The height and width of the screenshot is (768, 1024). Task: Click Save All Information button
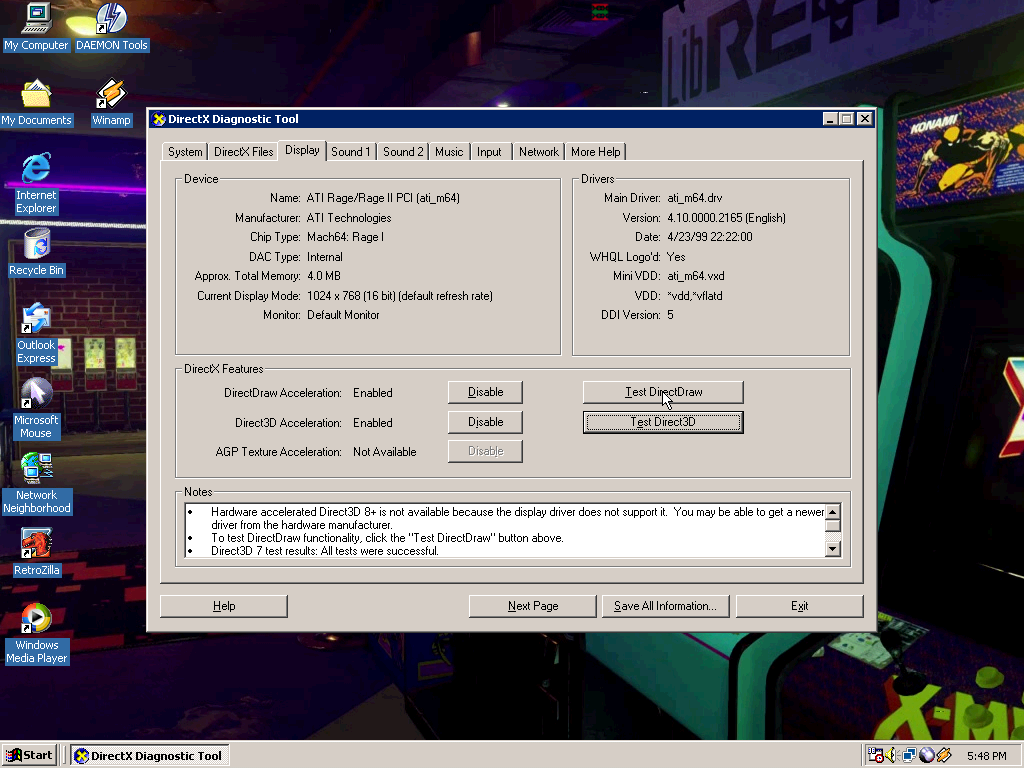click(665, 606)
